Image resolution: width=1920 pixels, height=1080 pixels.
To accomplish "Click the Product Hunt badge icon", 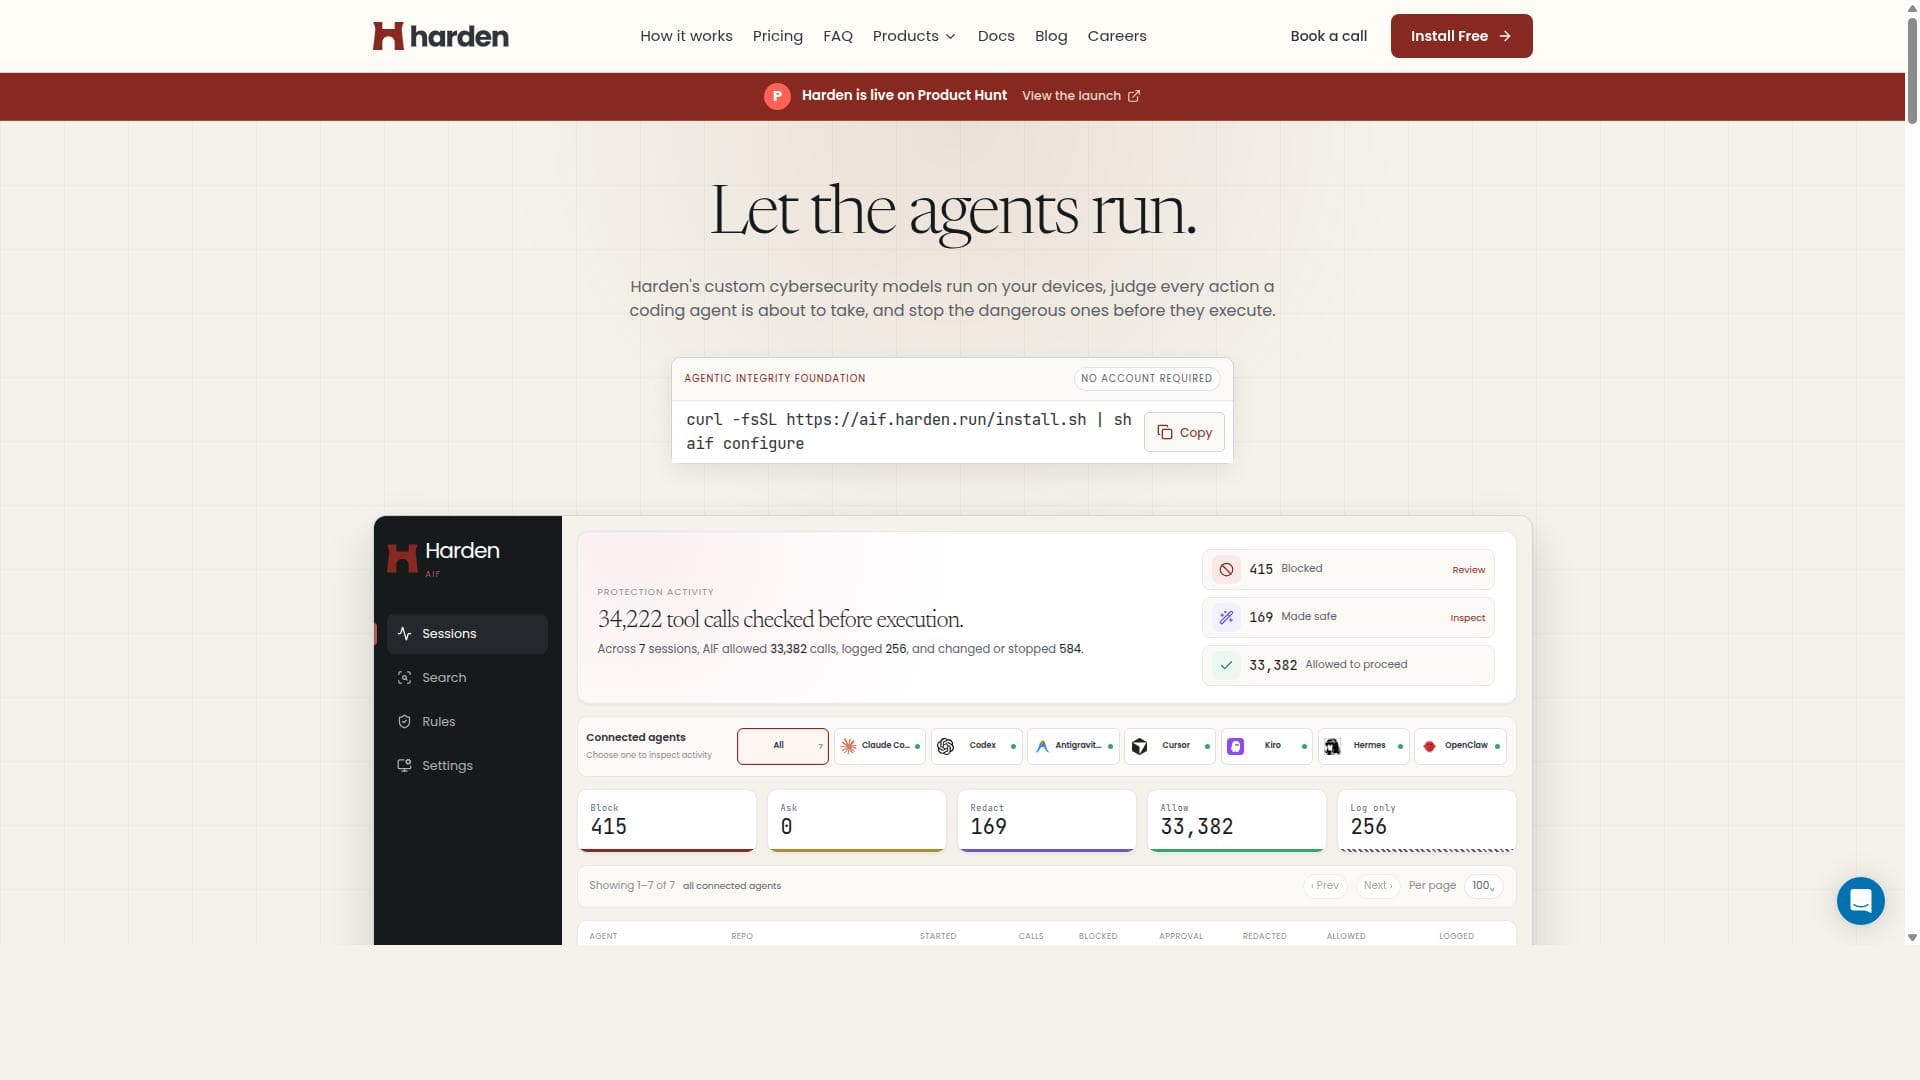I will click(x=777, y=96).
